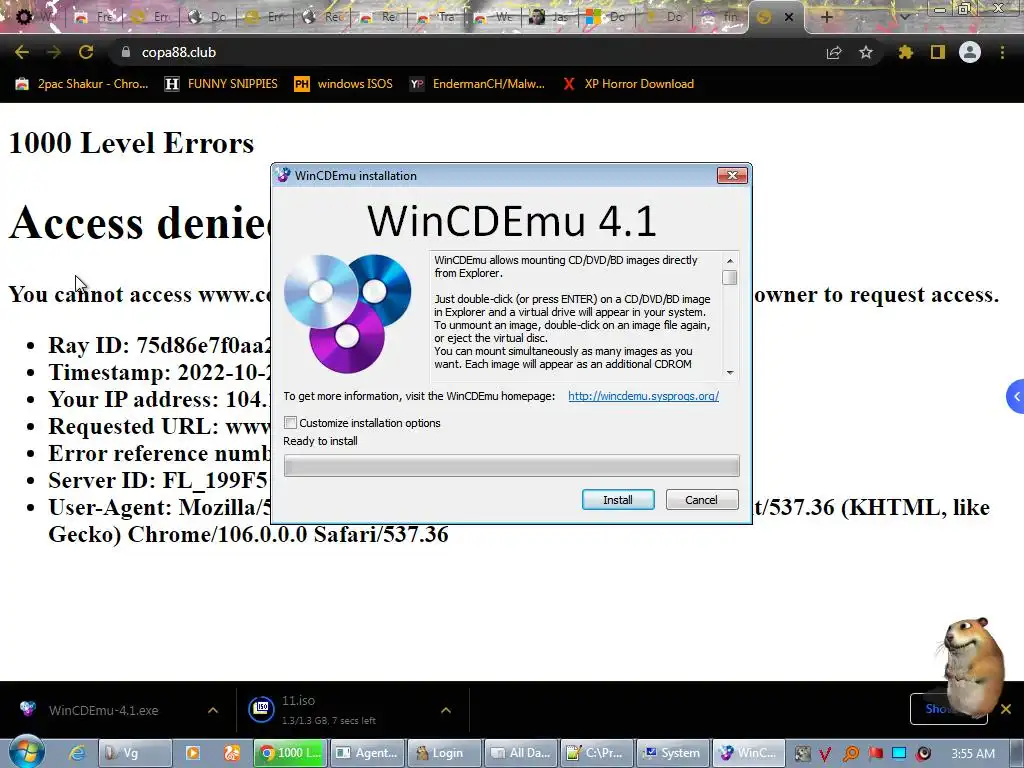Expand WinCDEmu-4.1.exe download options chevron

(213, 710)
